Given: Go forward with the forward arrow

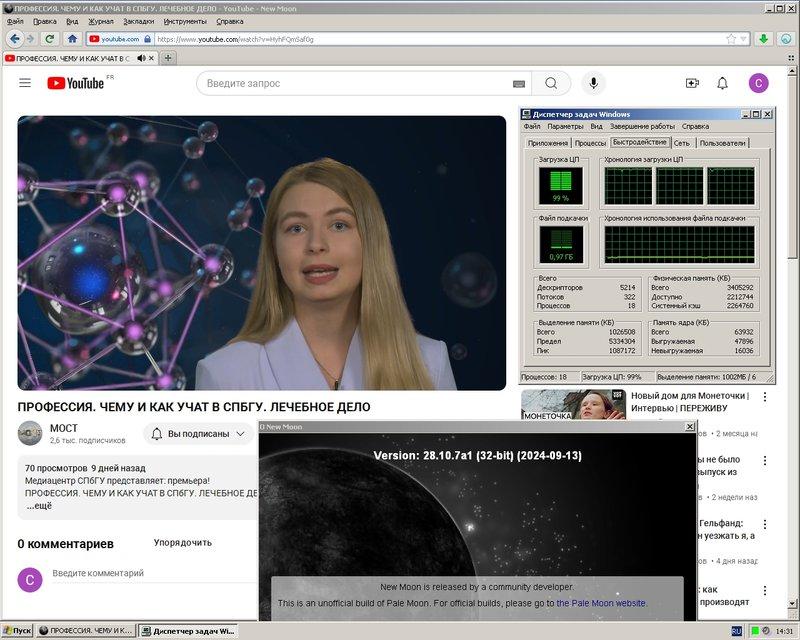Looking at the screenshot, I should [x=30, y=39].
